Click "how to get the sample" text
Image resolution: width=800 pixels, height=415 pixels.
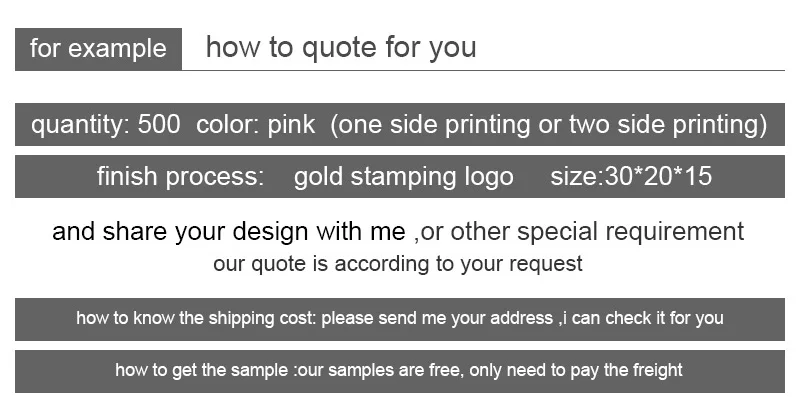pos(202,370)
